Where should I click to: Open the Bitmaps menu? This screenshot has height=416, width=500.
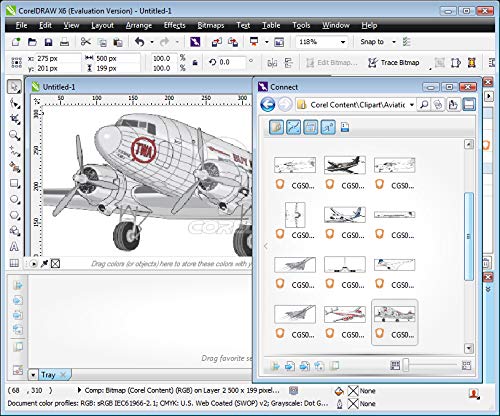click(211, 25)
